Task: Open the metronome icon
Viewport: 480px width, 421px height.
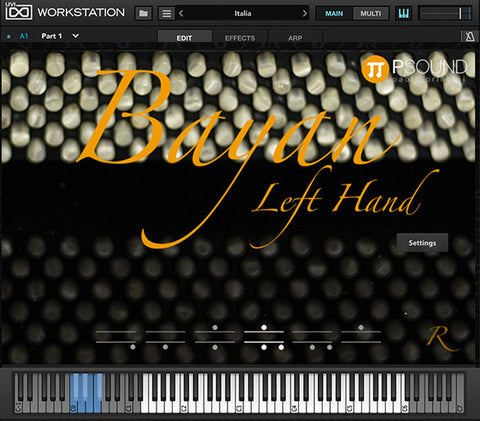Action: pos(470,36)
